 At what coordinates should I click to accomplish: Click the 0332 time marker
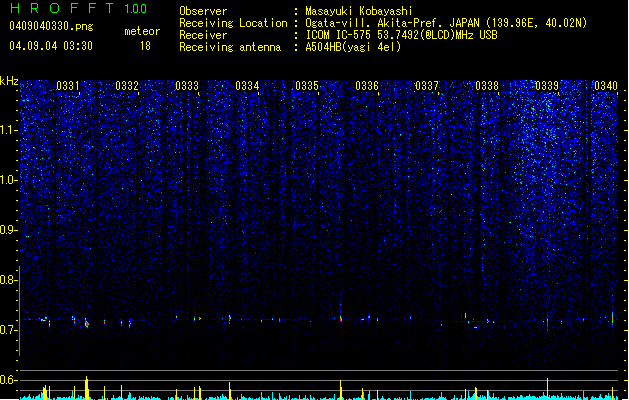(x=127, y=86)
